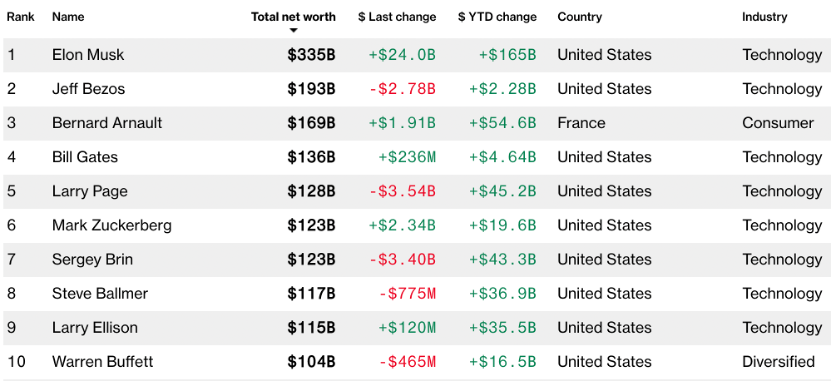
Task: Open Sergey Brin's profile link
Action: click(92, 259)
